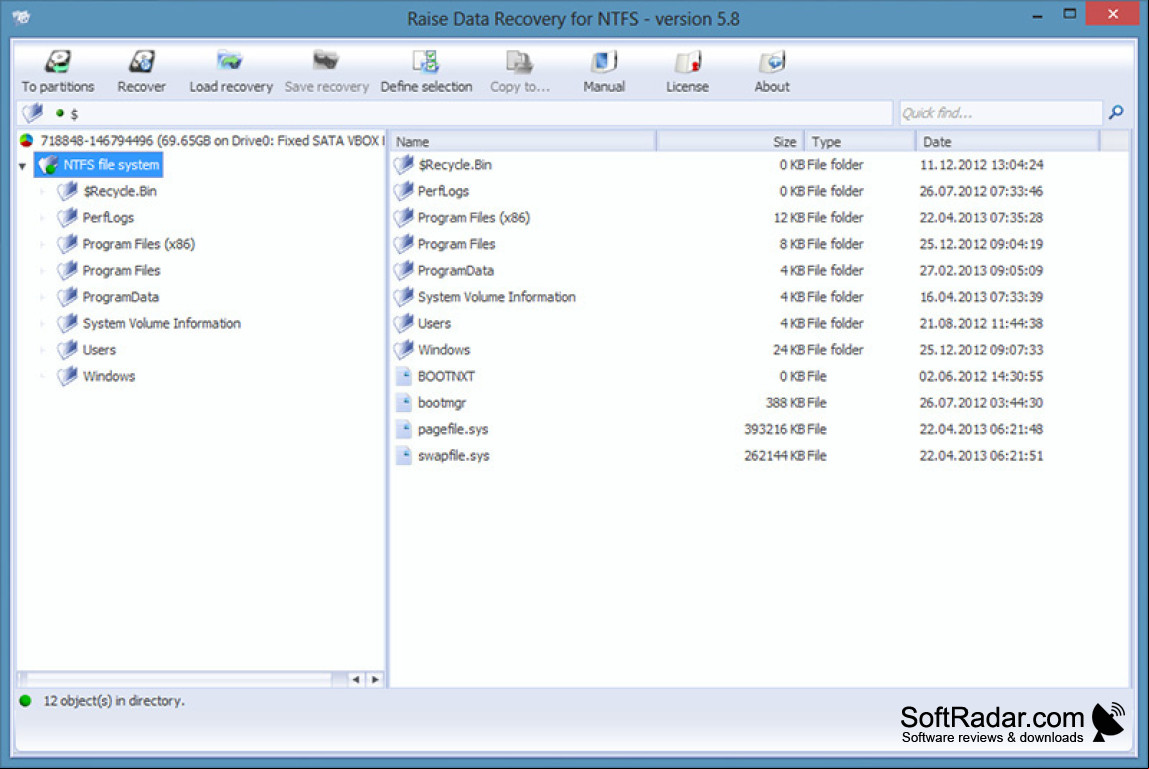Click into the Quick find field
Viewport: 1149px width, 769px height.
[1000, 113]
